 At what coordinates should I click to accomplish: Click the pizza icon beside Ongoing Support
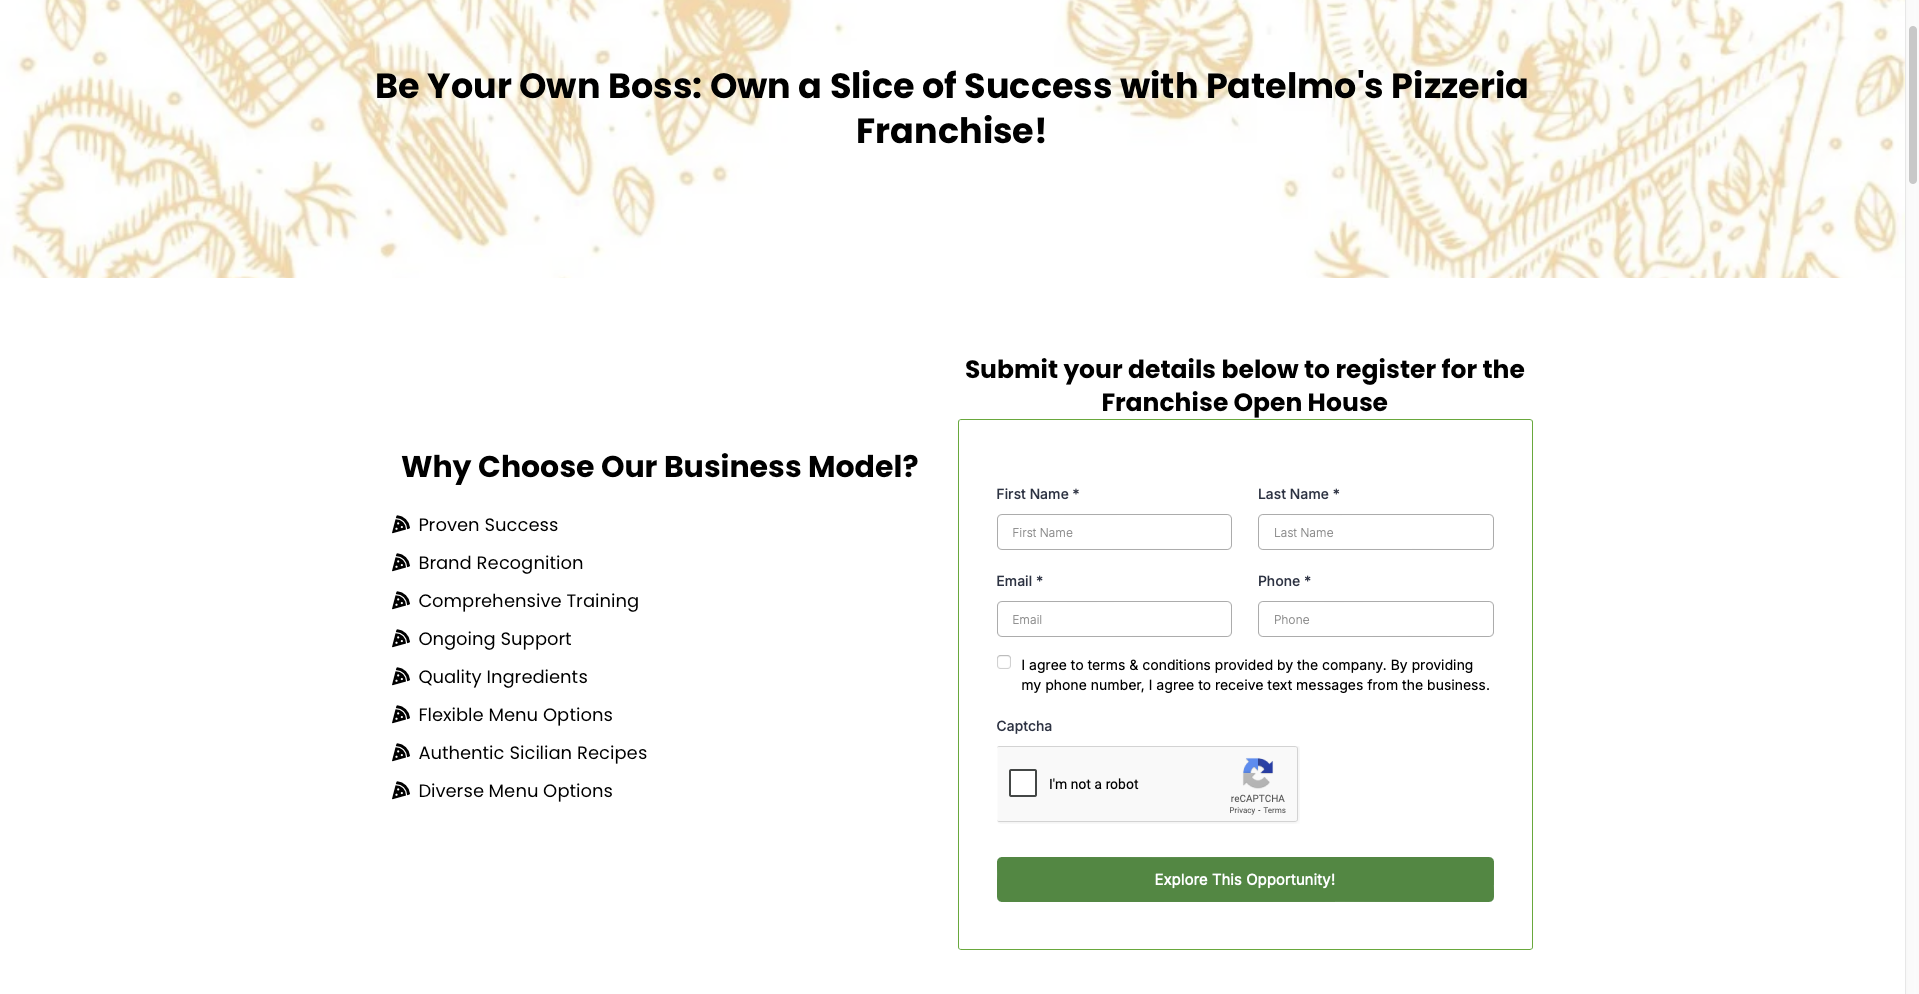[x=401, y=639]
